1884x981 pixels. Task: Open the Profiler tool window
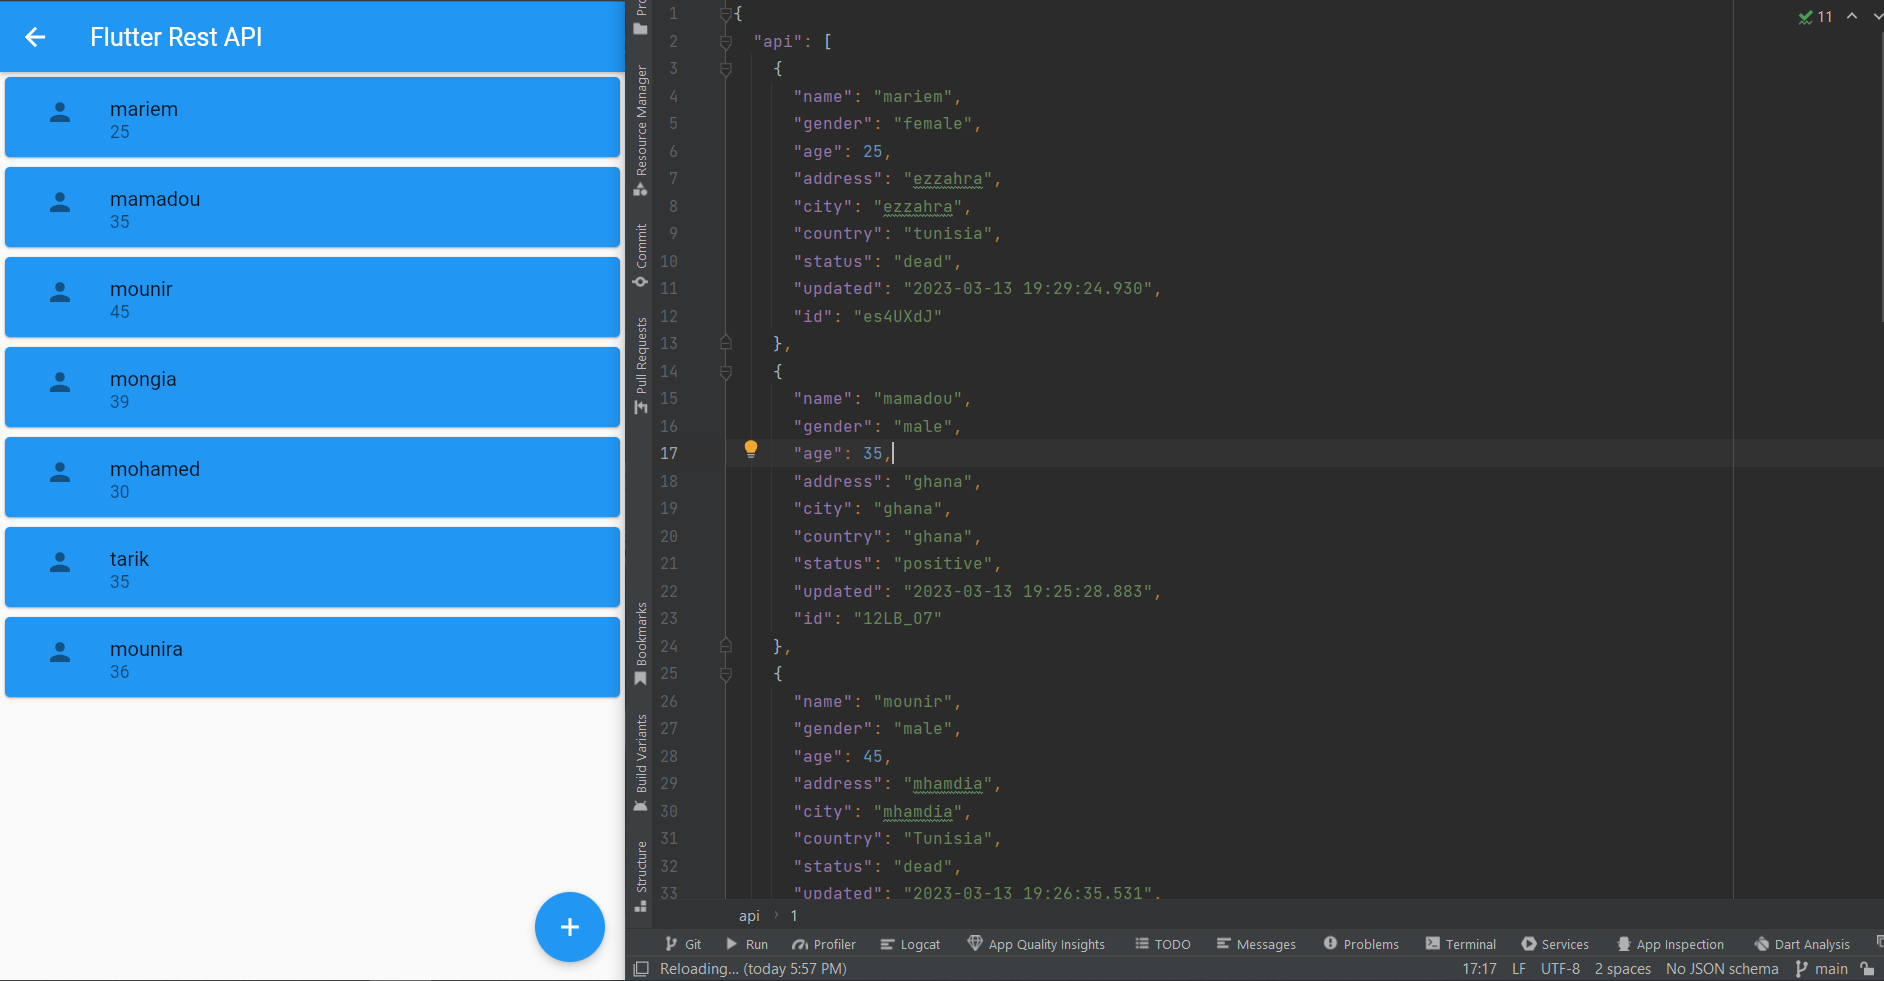pyautogui.click(x=824, y=944)
